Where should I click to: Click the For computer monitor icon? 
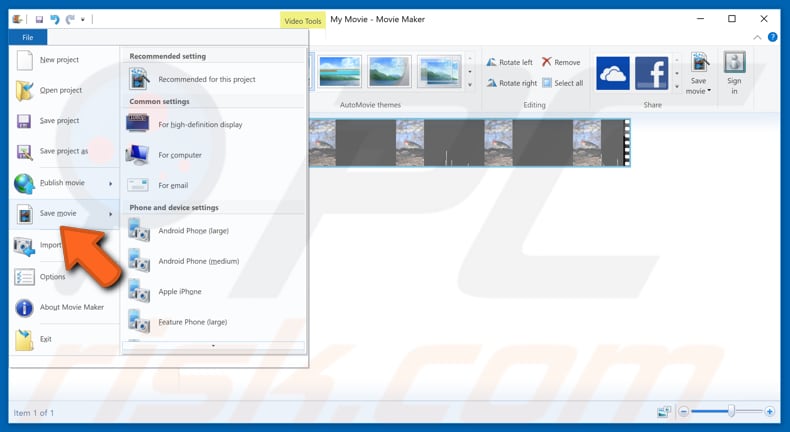click(137, 155)
